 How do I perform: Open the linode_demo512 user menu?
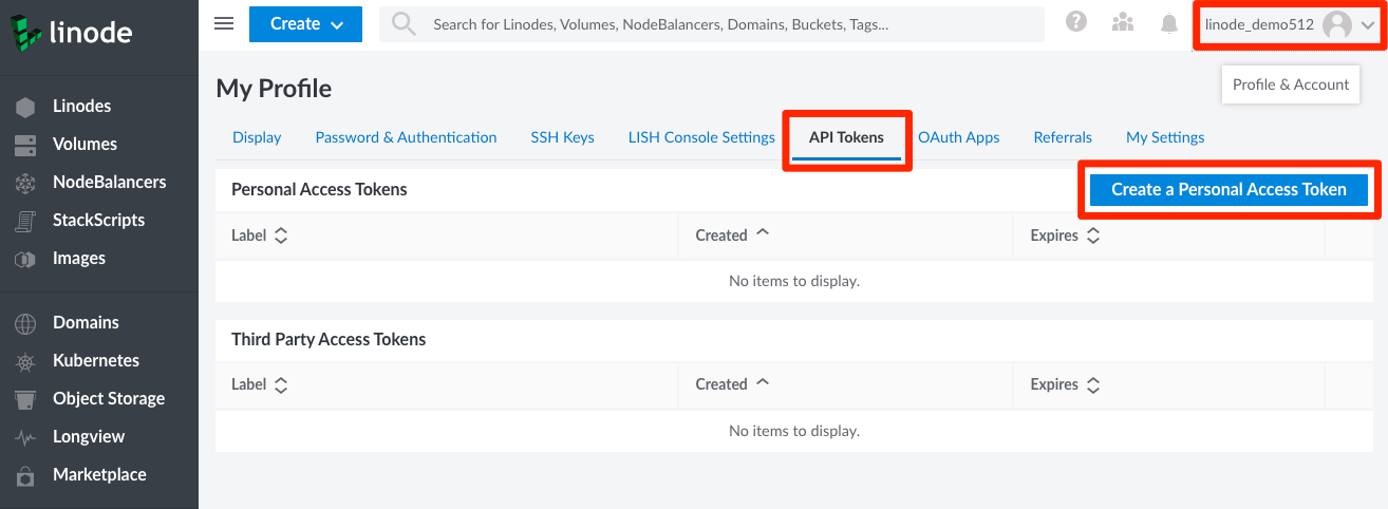(x=1290, y=25)
